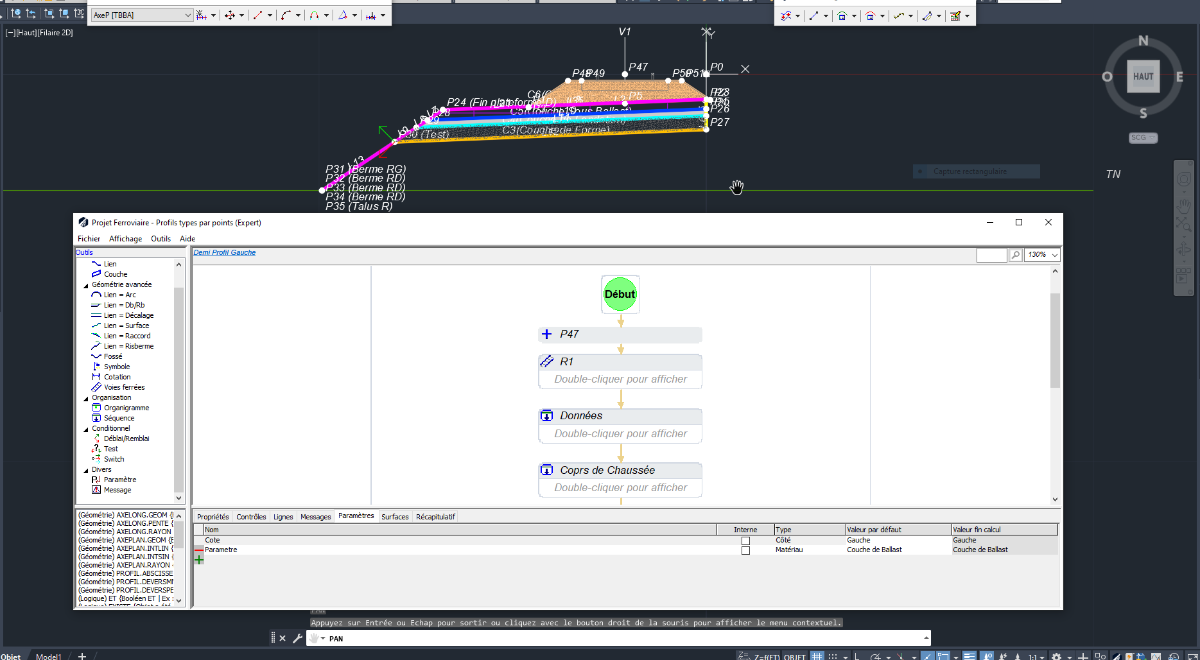Toggle the Interne checkbox for Parametre
This screenshot has height=660, width=1200.
point(745,550)
